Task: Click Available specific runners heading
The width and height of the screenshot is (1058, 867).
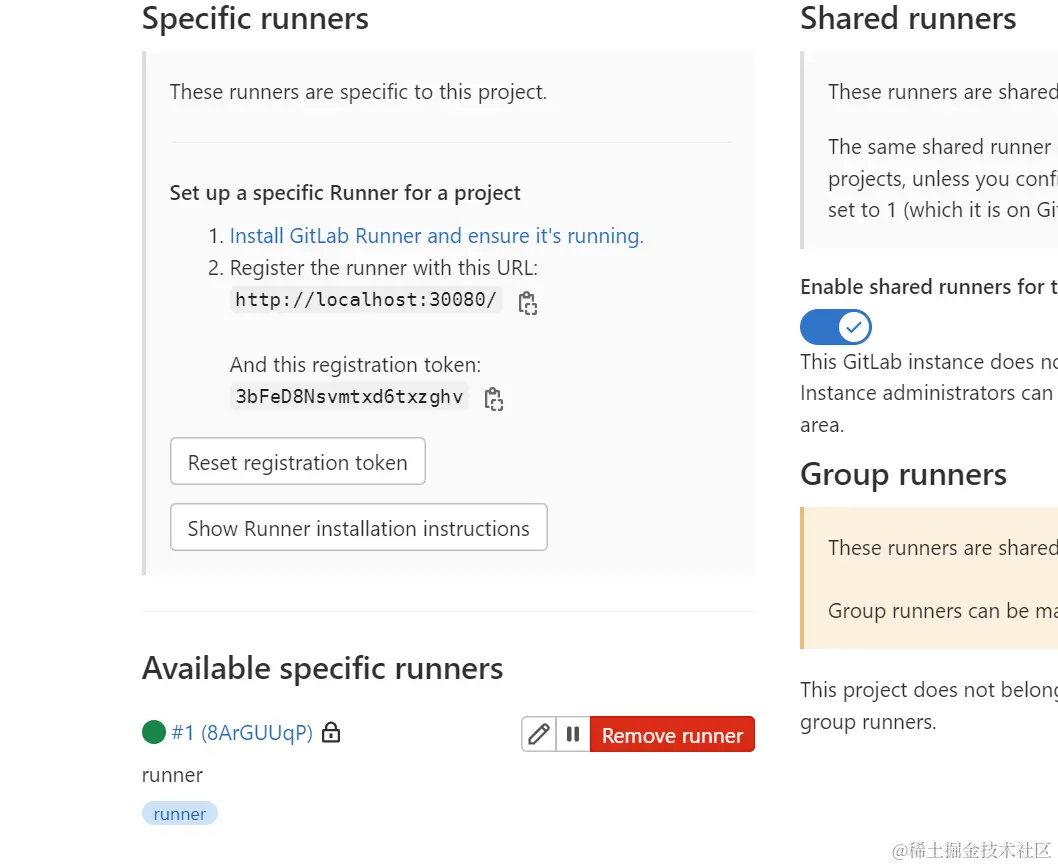Action: [323, 668]
